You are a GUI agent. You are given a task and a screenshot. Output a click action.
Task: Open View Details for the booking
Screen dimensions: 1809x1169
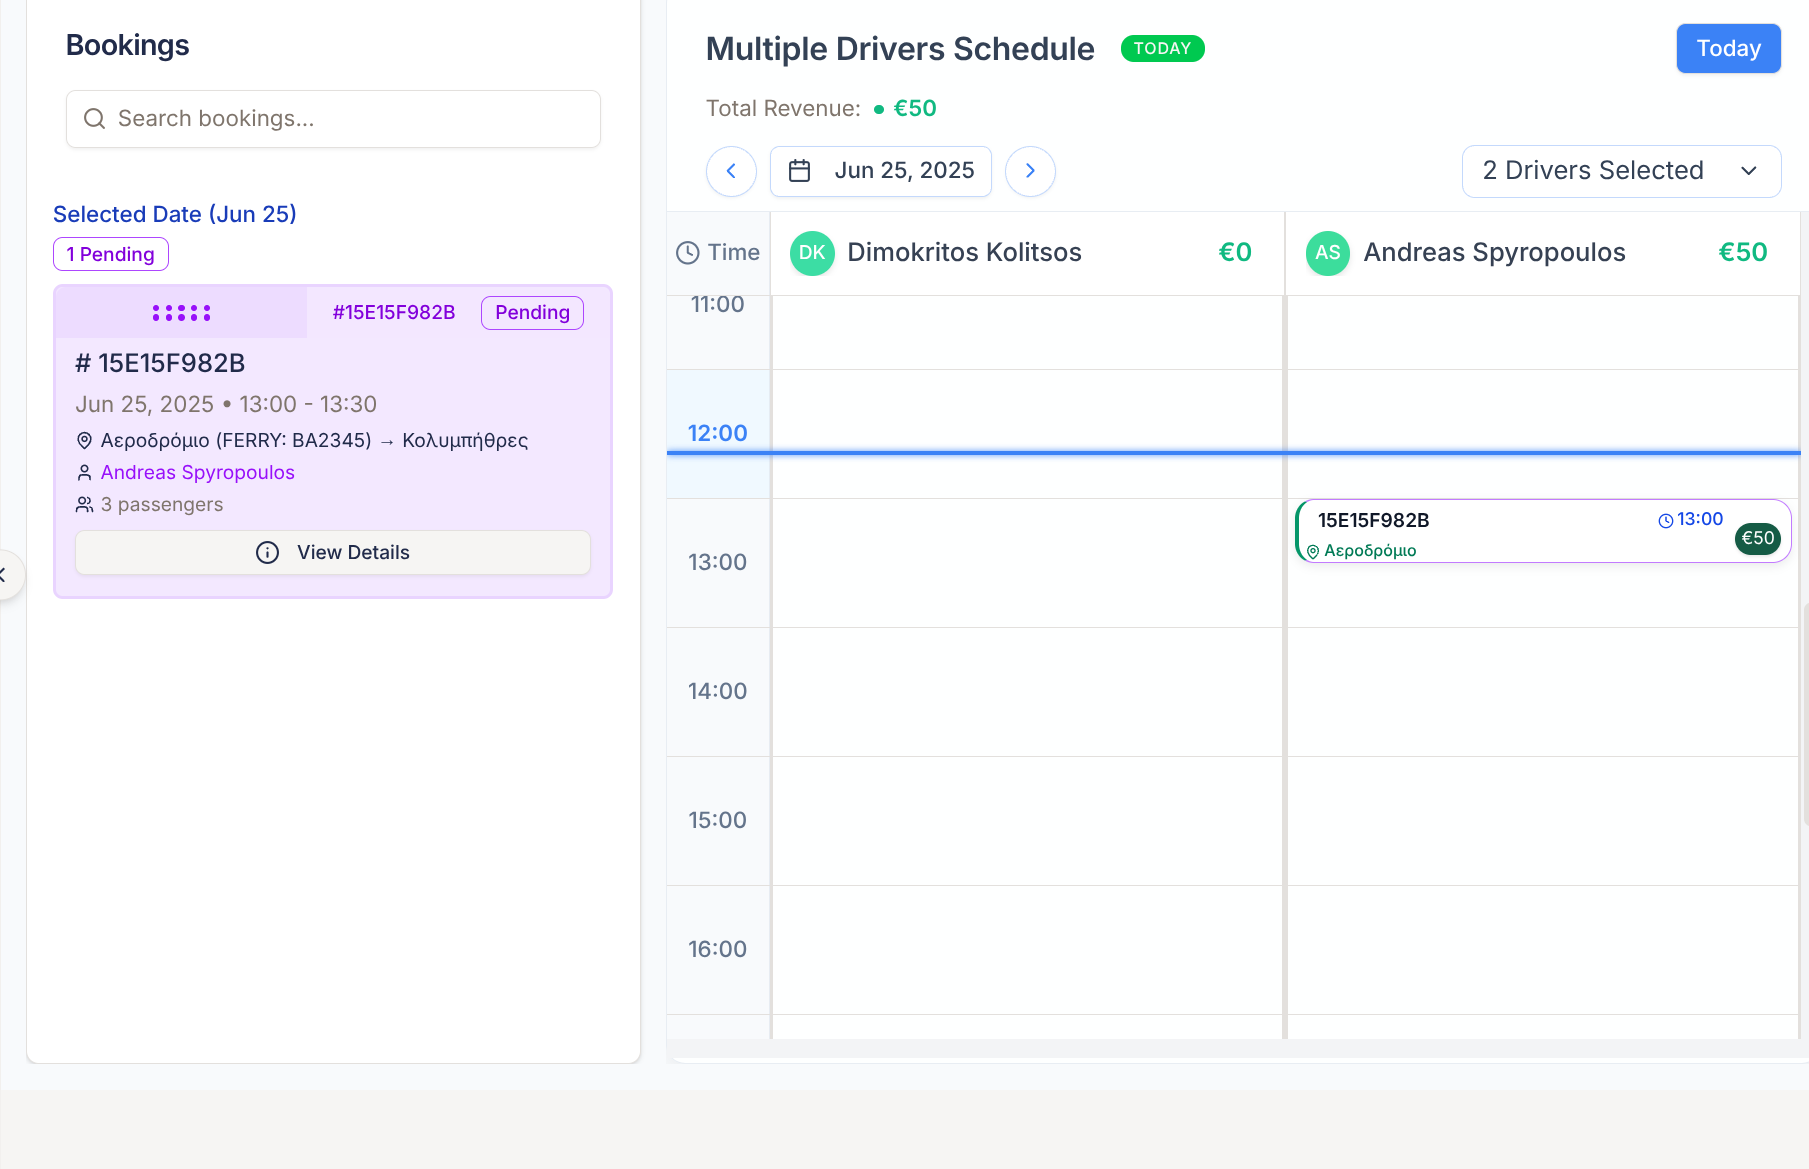pyautogui.click(x=333, y=553)
